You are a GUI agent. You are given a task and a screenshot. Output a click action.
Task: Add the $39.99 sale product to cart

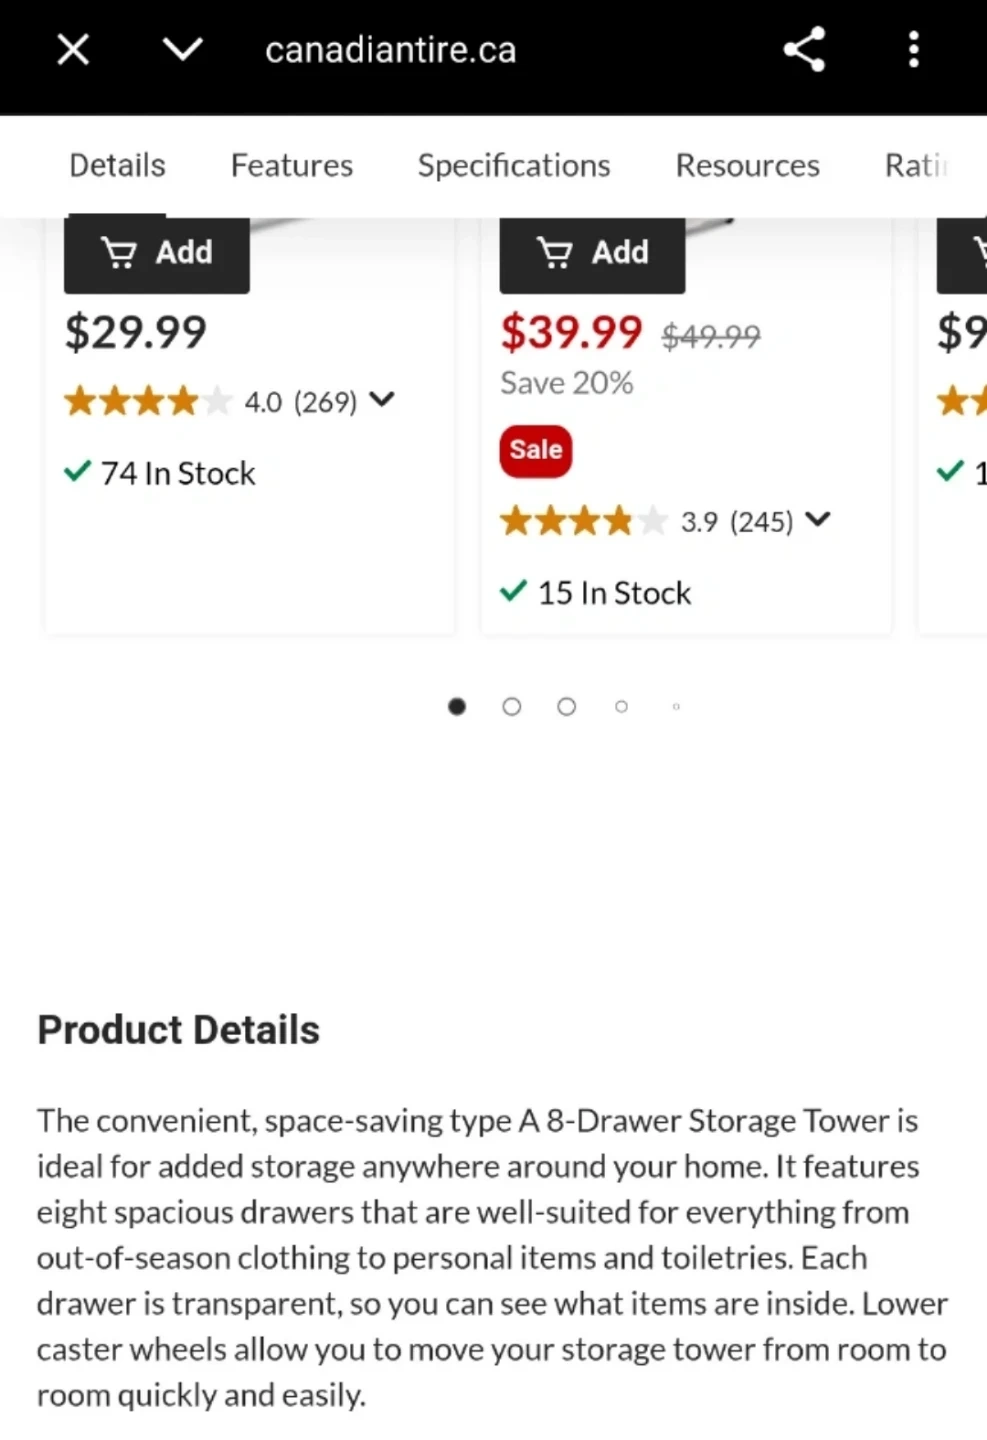pyautogui.click(x=593, y=253)
